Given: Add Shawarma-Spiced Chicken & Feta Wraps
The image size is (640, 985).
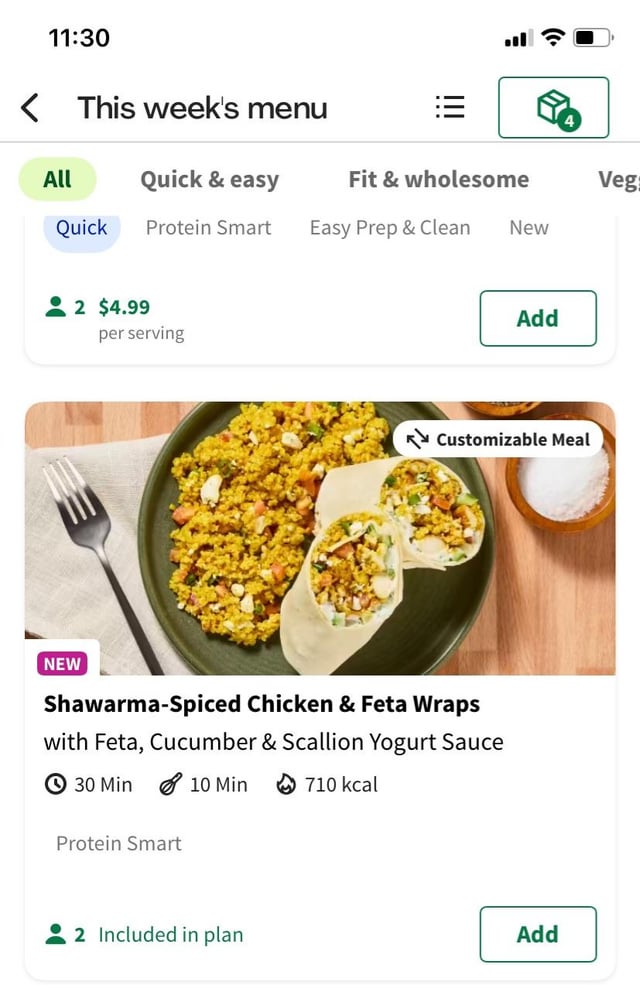Looking at the screenshot, I should point(537,934).
